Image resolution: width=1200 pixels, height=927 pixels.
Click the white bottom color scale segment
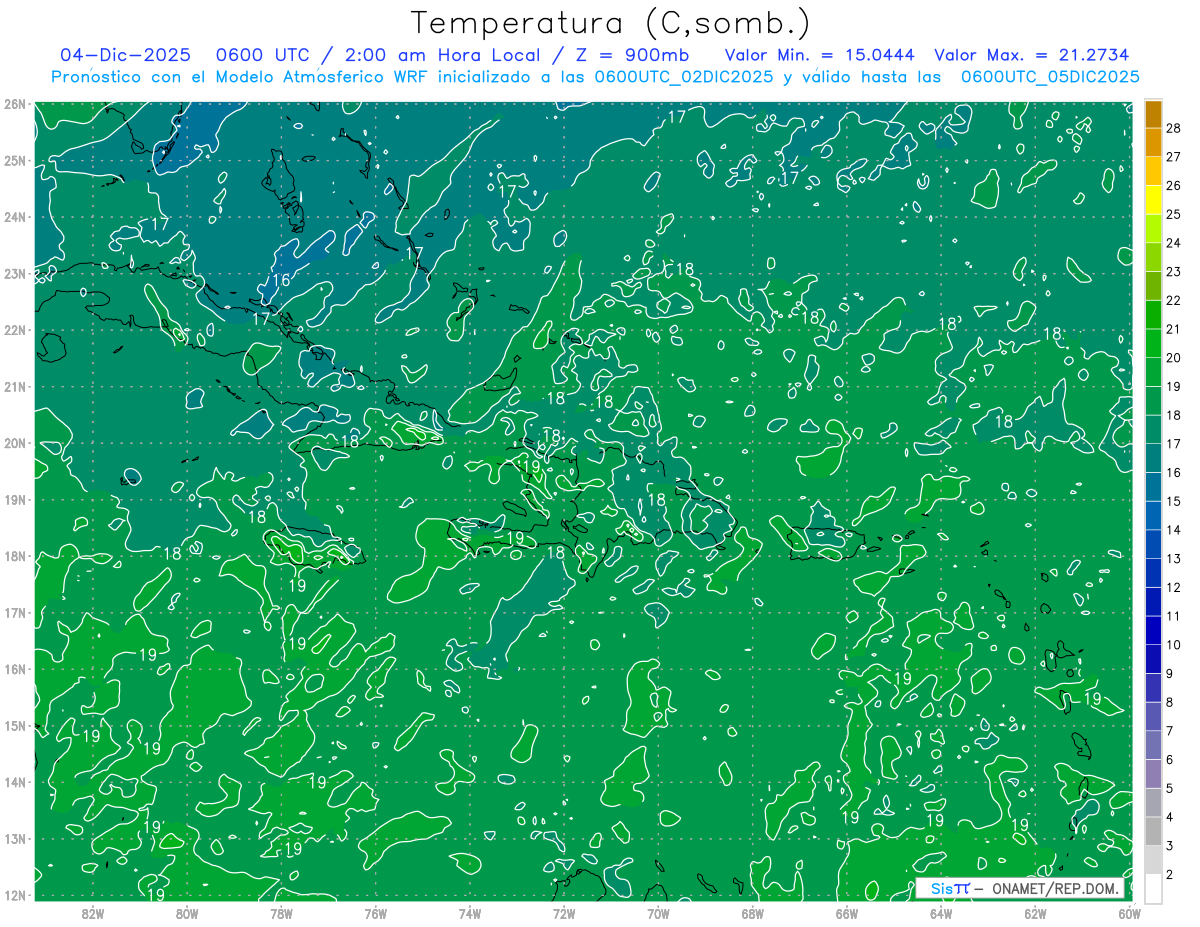(1153, 888)
